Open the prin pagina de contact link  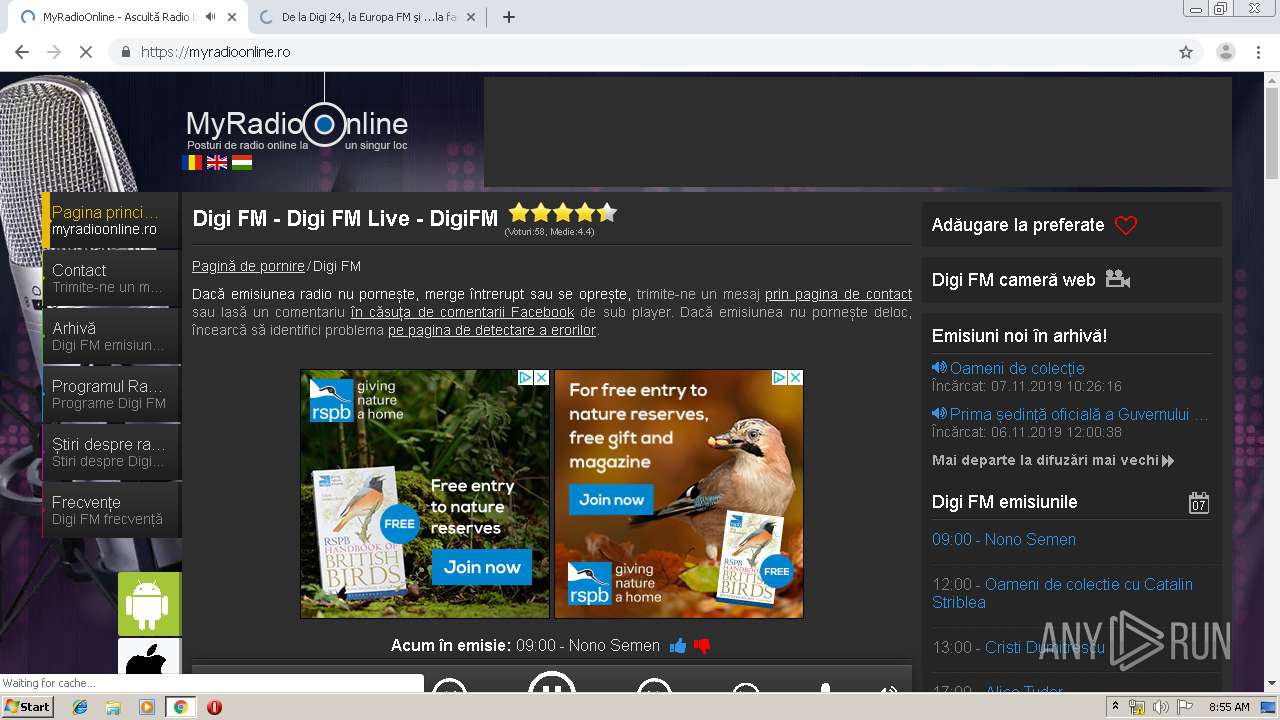click(x=838, y=294)
